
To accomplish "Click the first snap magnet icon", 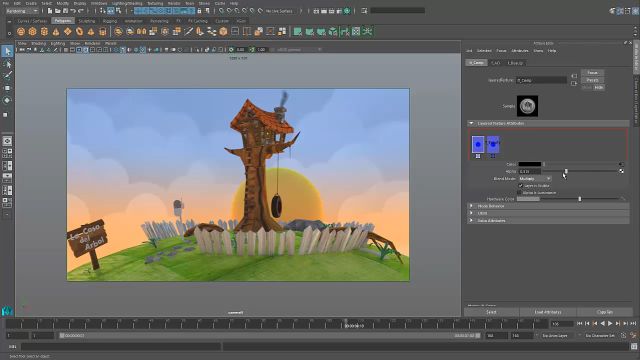I will 222,11.
